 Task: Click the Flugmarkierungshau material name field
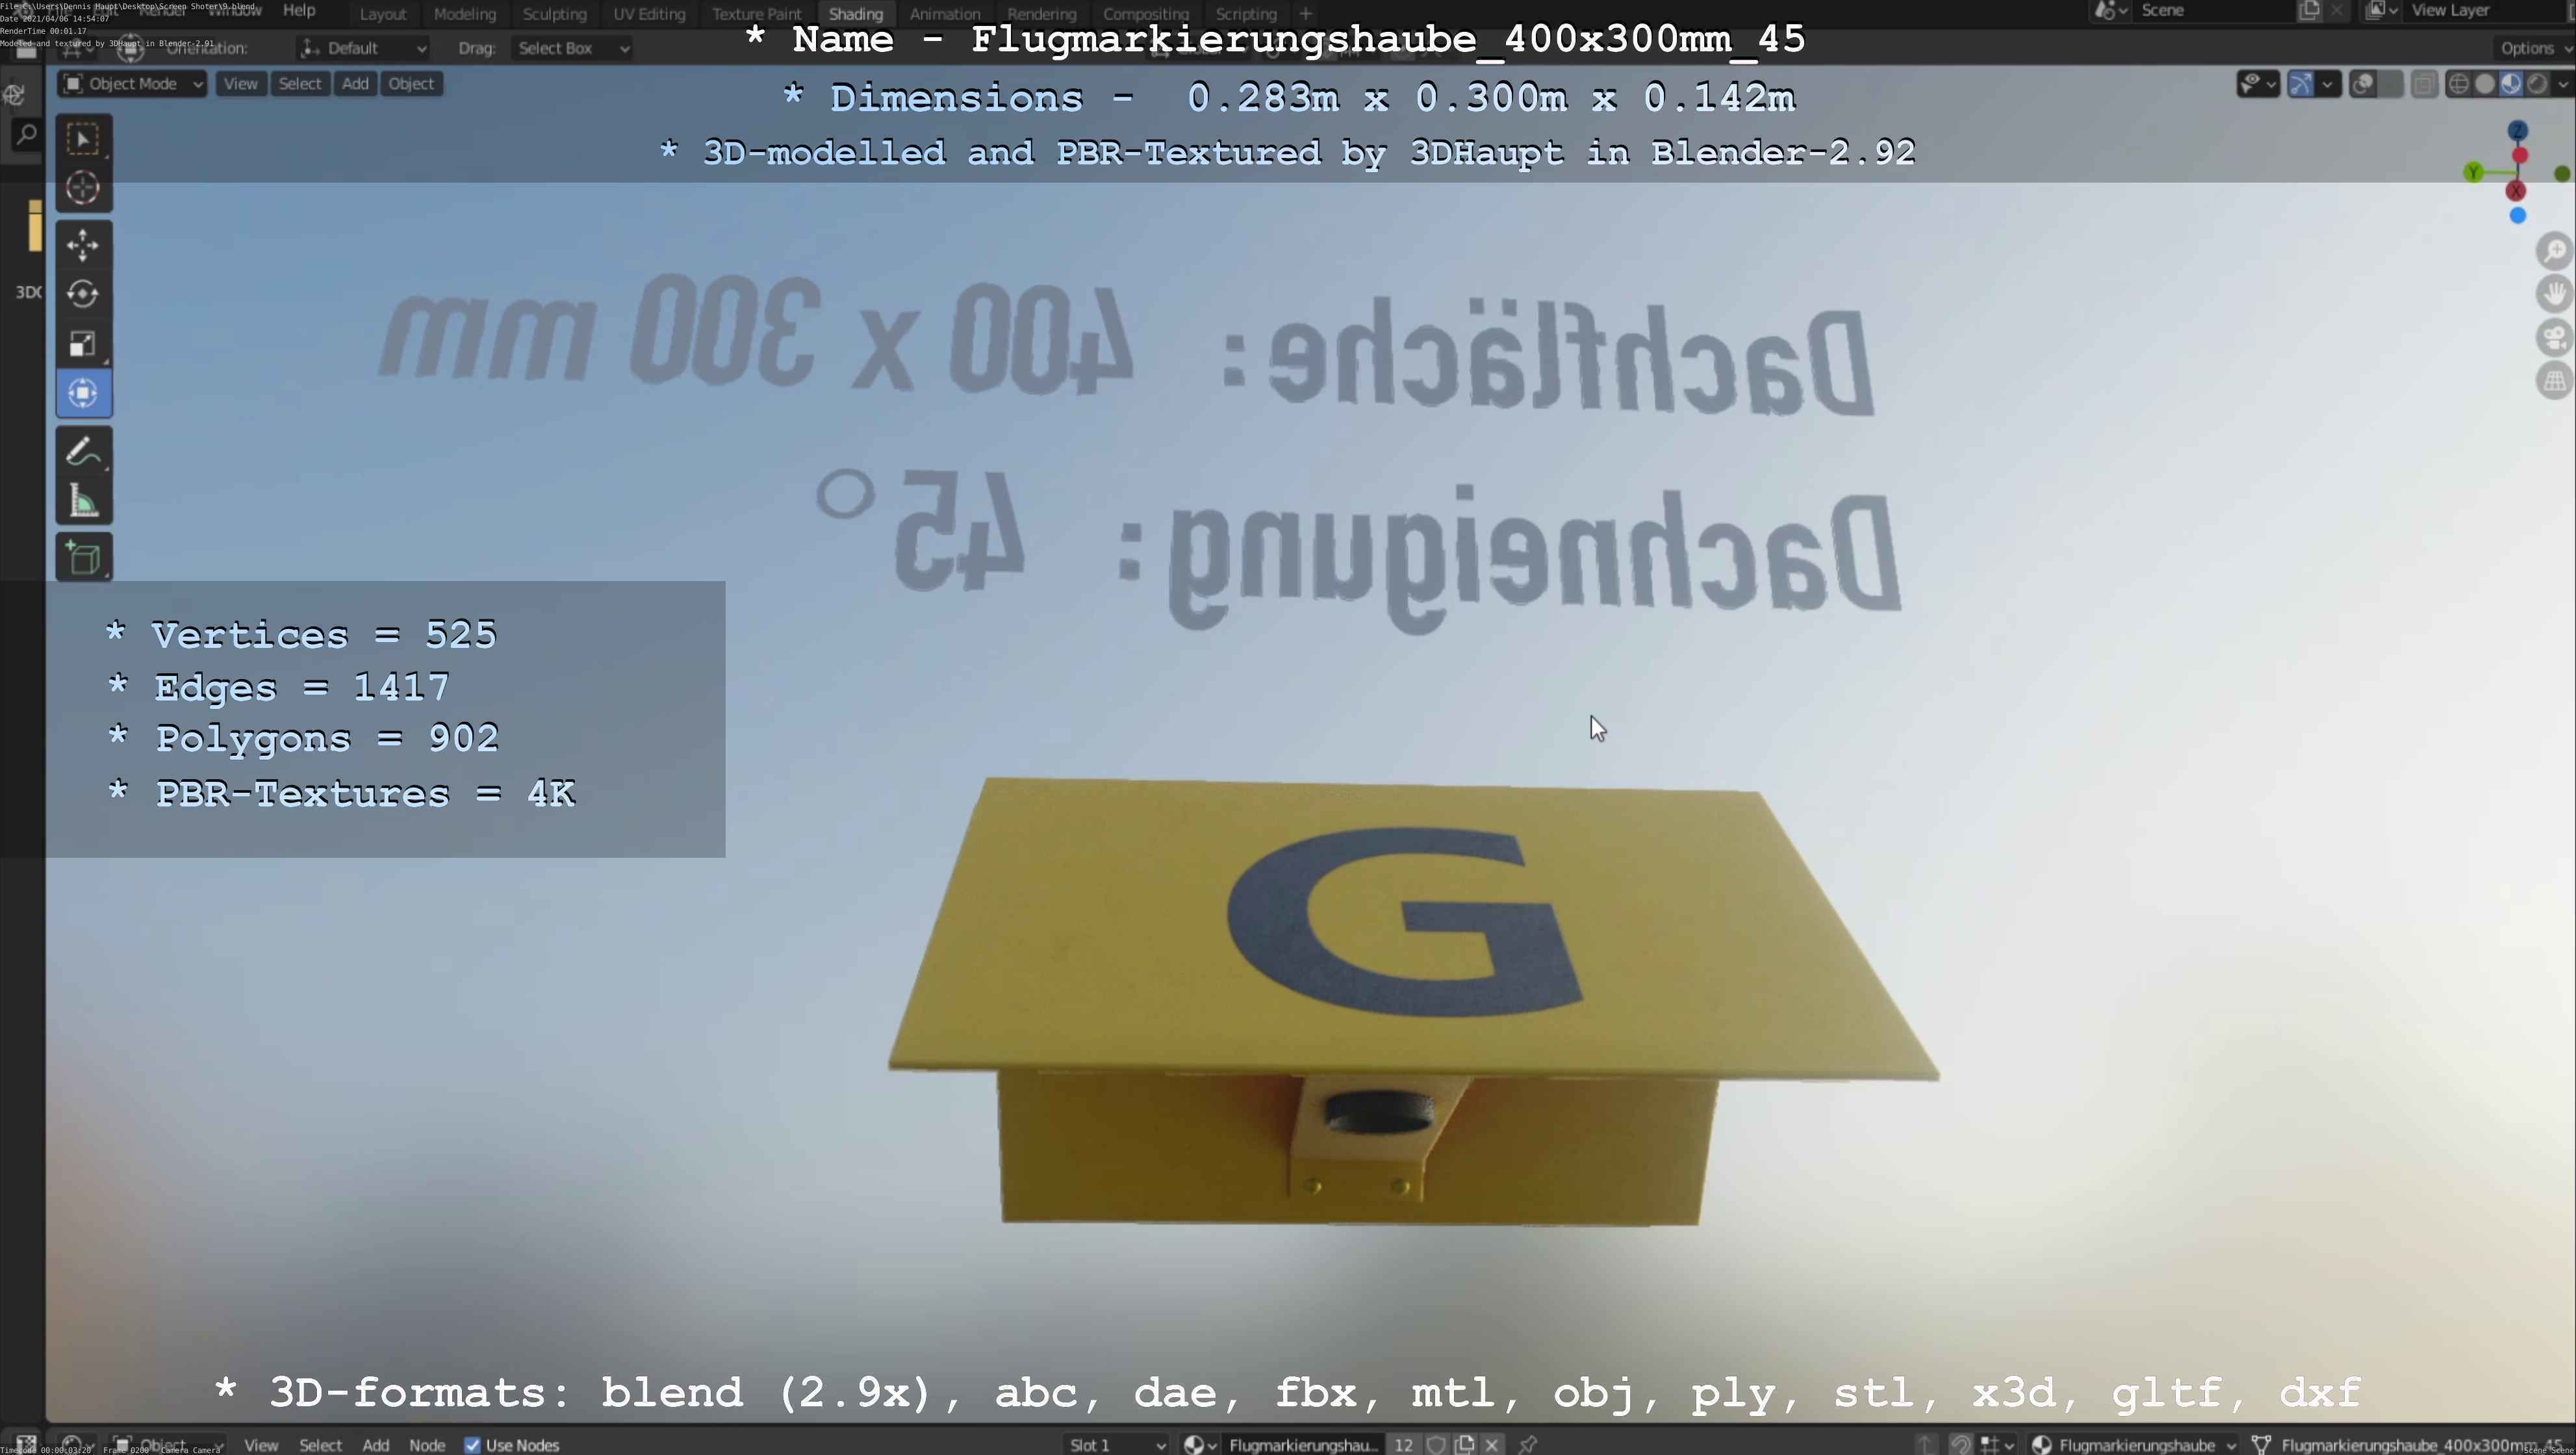[x=1303, y=1445]
